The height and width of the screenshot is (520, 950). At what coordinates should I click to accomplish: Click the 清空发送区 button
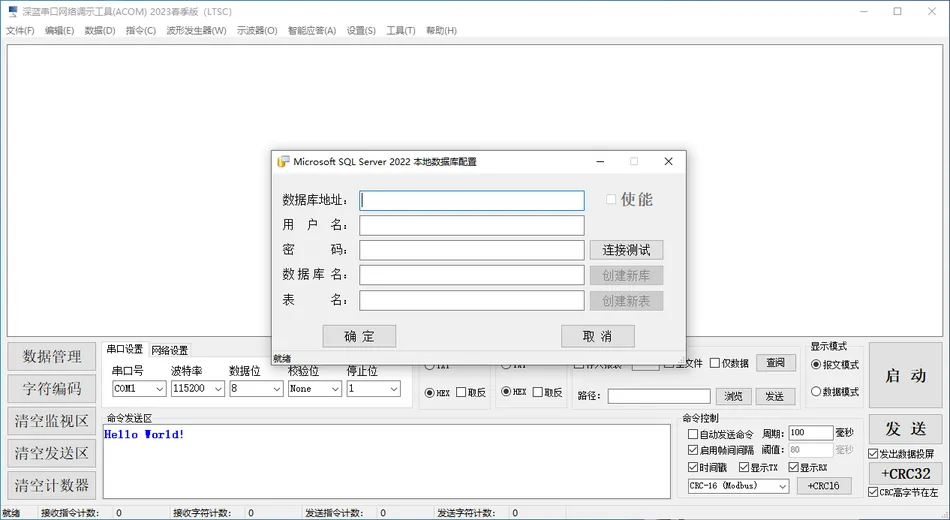tap(51, 453)
